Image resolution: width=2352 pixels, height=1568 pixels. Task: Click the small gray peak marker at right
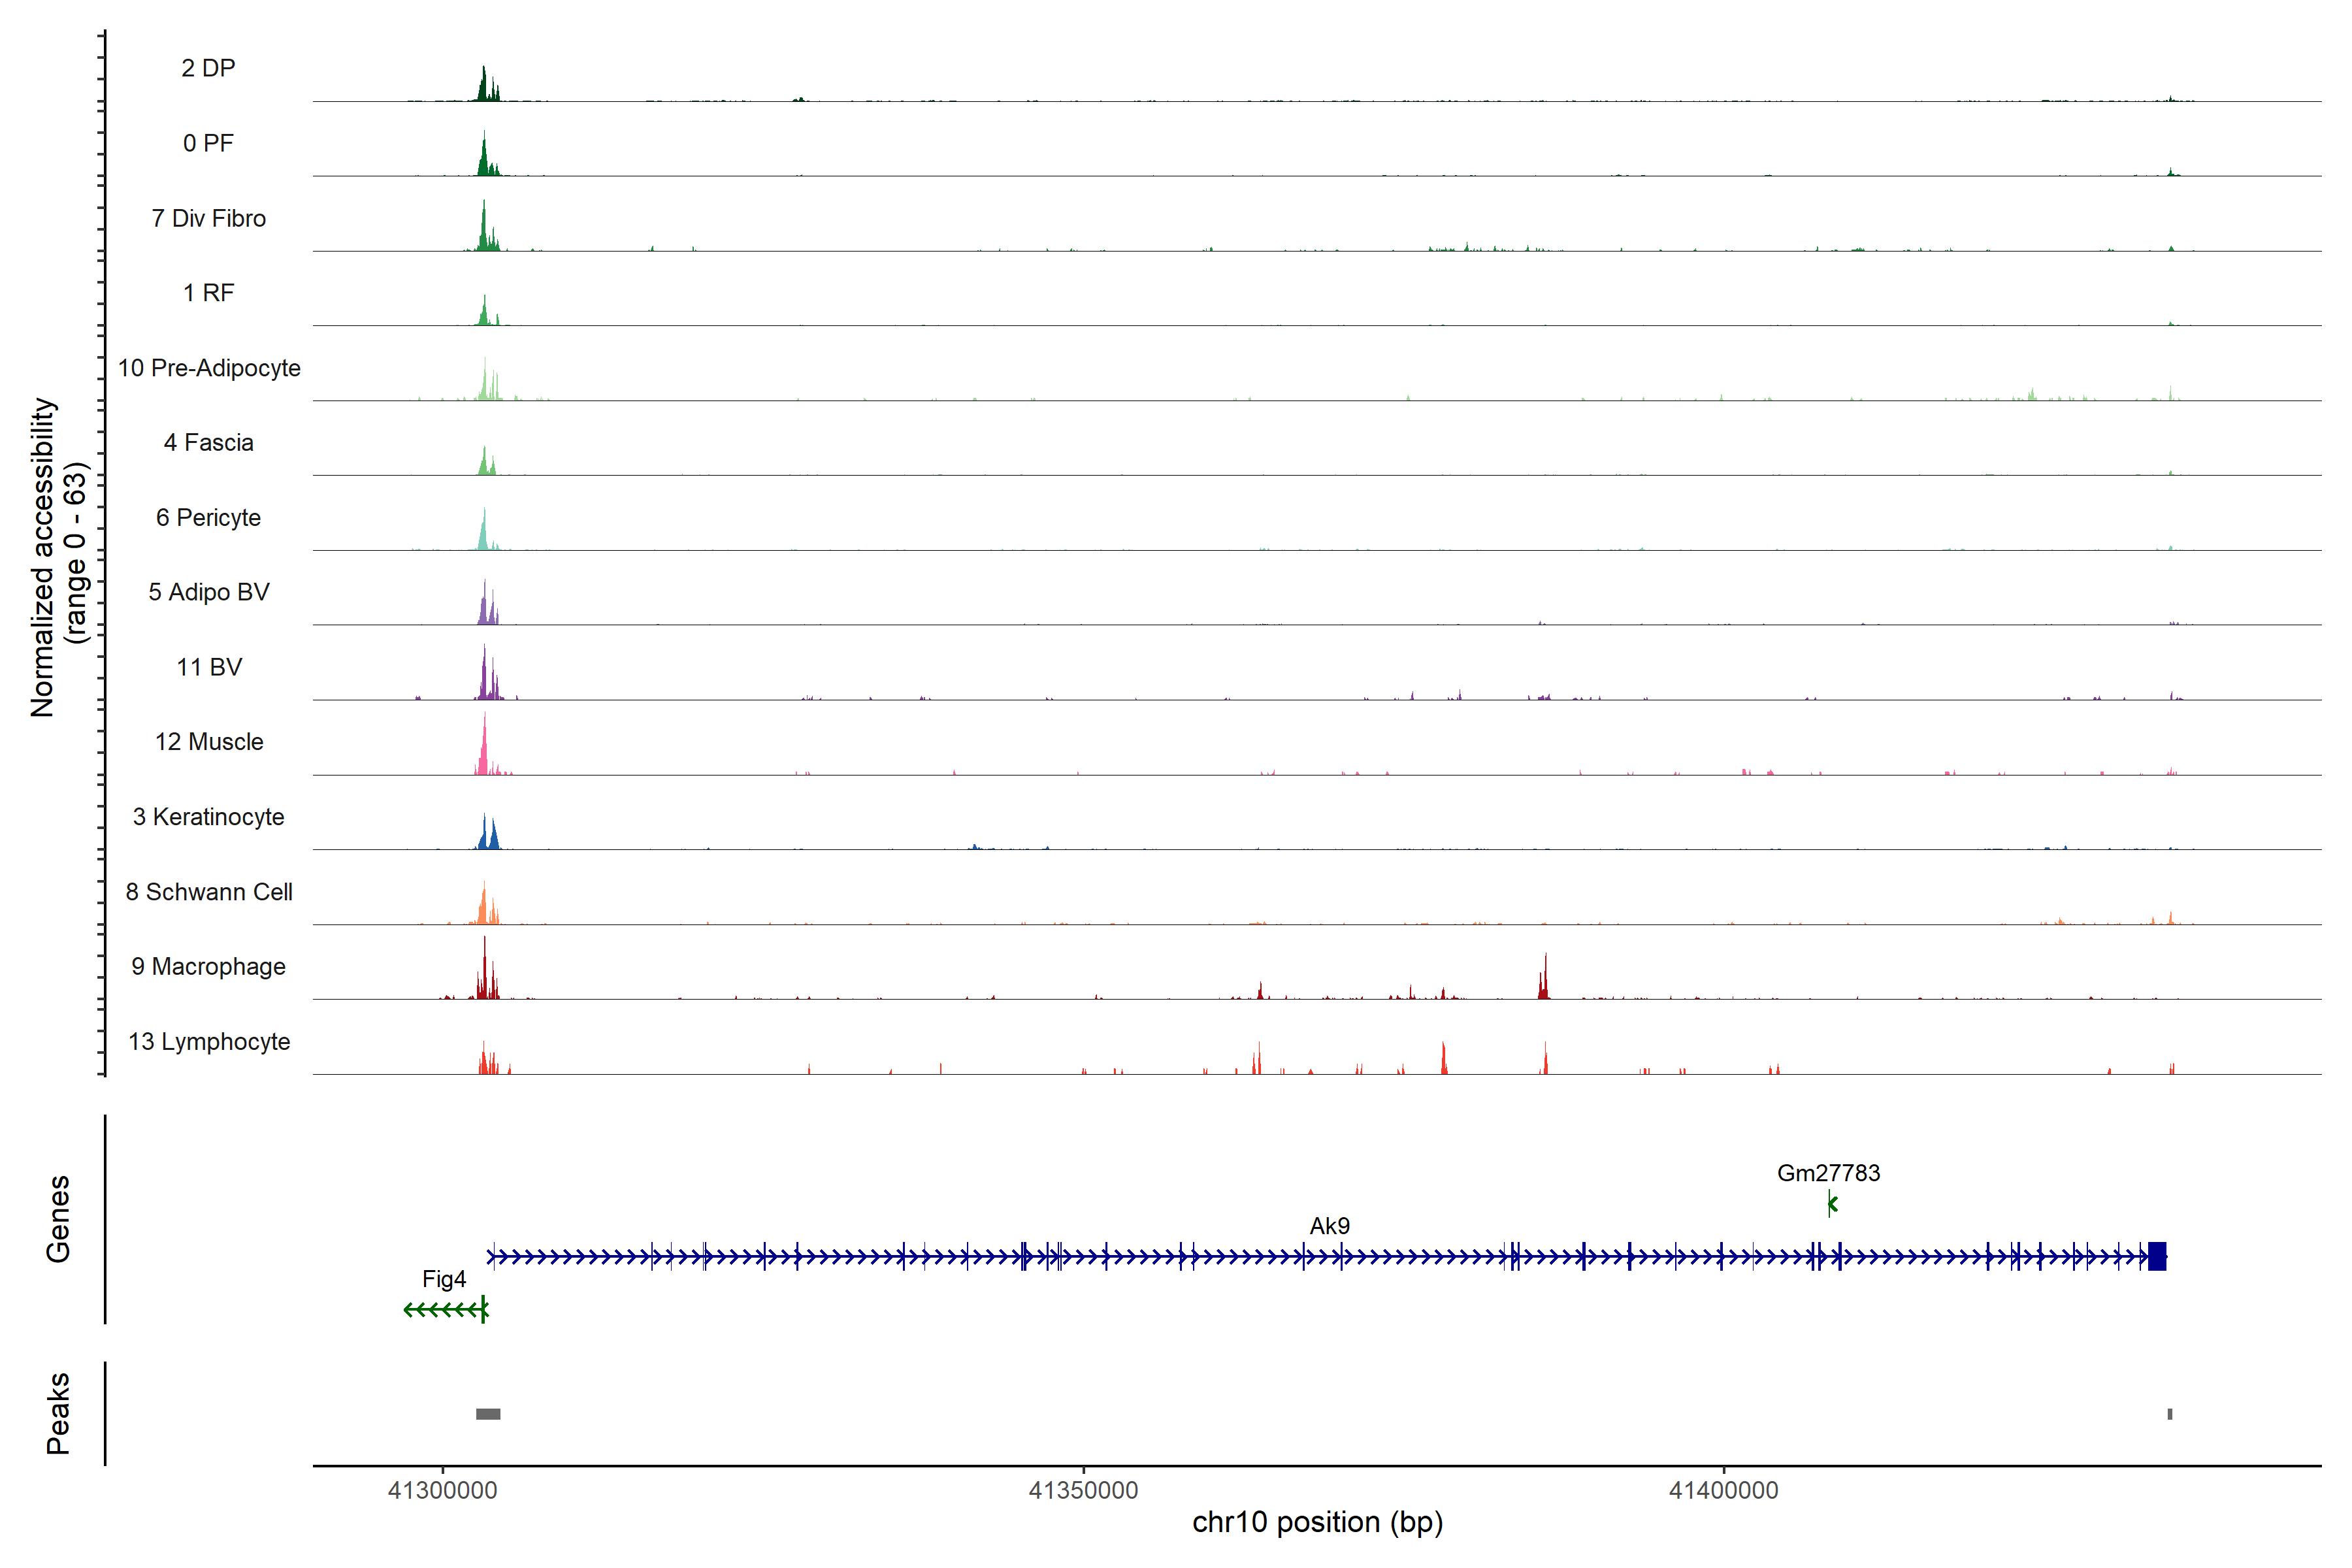pyautogui.click(x=2169, y=1414)
